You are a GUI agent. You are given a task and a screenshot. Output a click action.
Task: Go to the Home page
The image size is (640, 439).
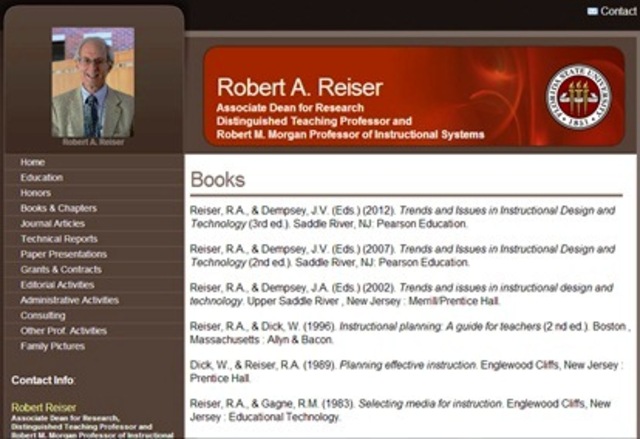tap(33, 162)
